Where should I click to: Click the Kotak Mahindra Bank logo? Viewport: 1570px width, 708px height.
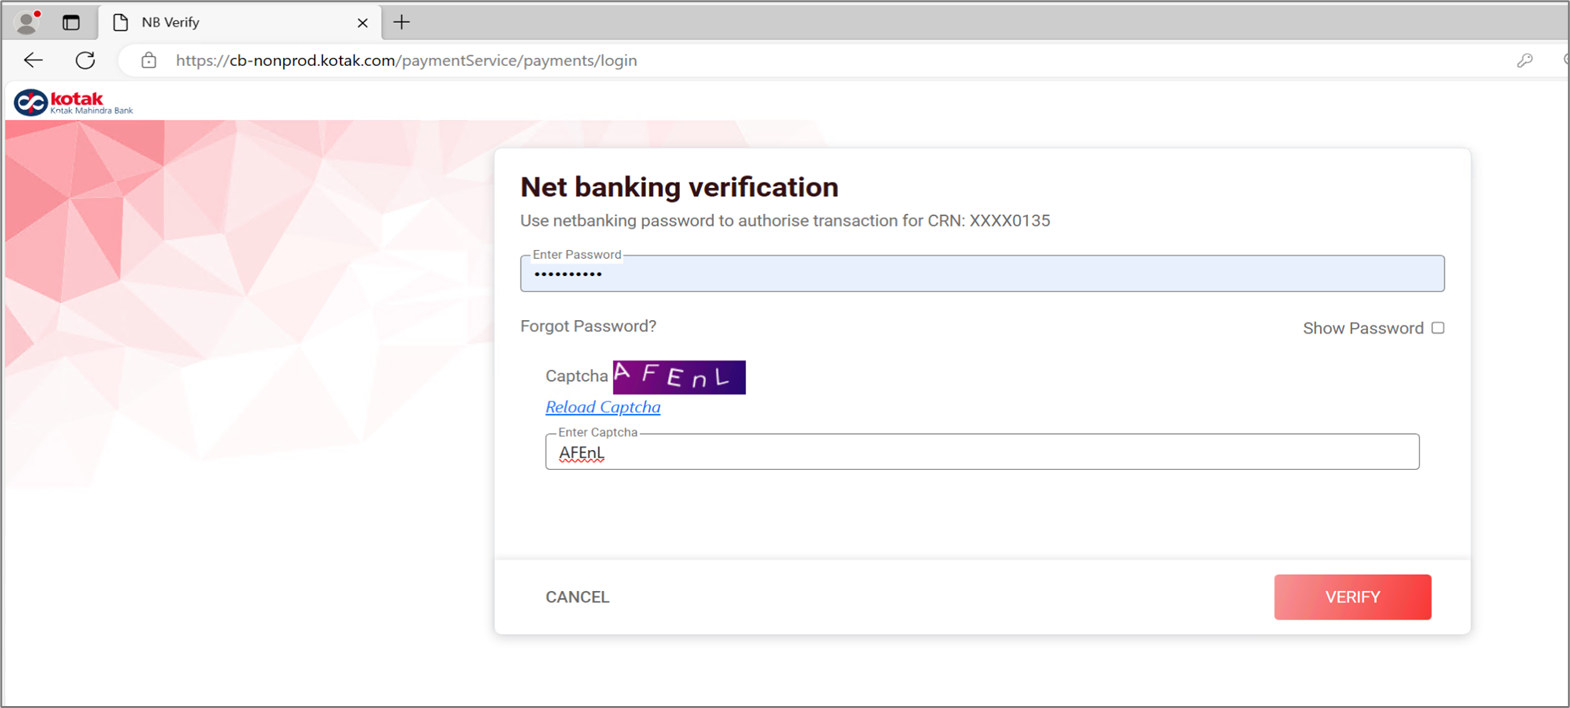click(73, 102)
